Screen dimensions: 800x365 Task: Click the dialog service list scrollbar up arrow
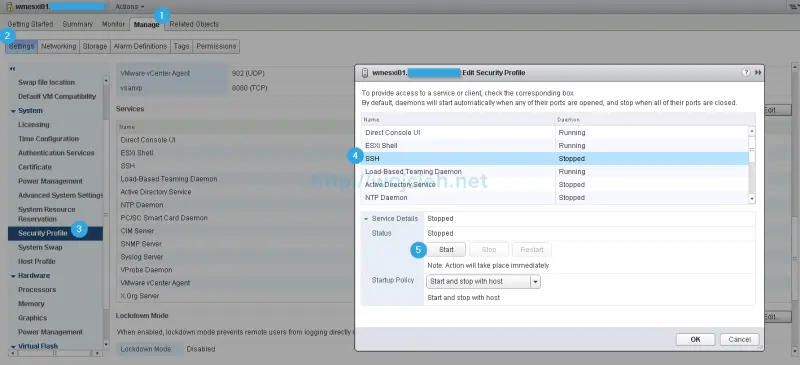(752, 131)
